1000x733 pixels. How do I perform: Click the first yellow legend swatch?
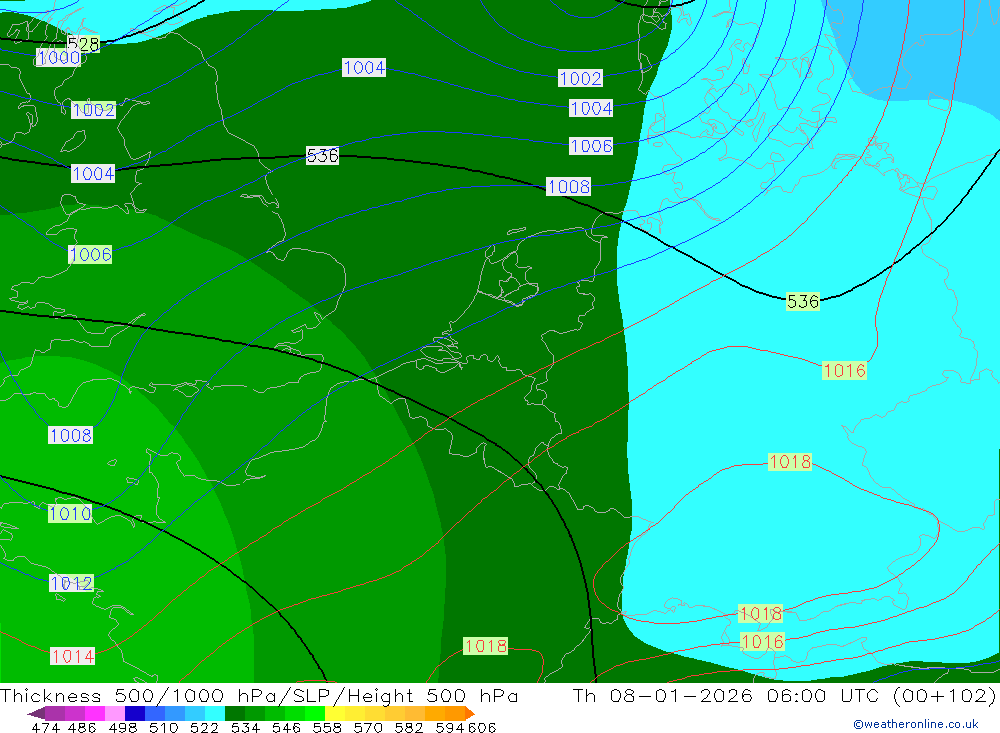coord(335,713)
